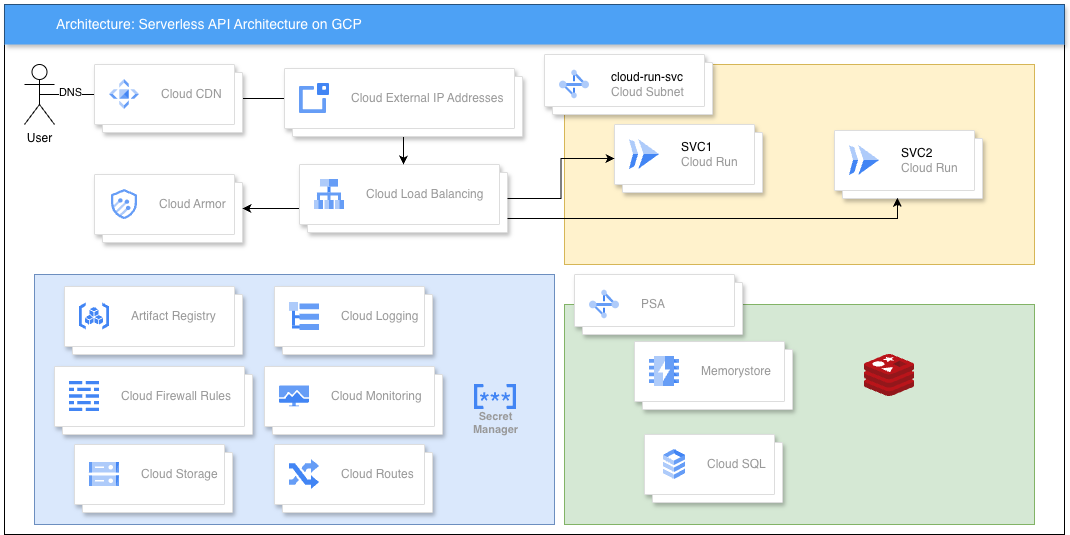
Task: Select the red Redis stack icon
Action: tap(889, 375)
